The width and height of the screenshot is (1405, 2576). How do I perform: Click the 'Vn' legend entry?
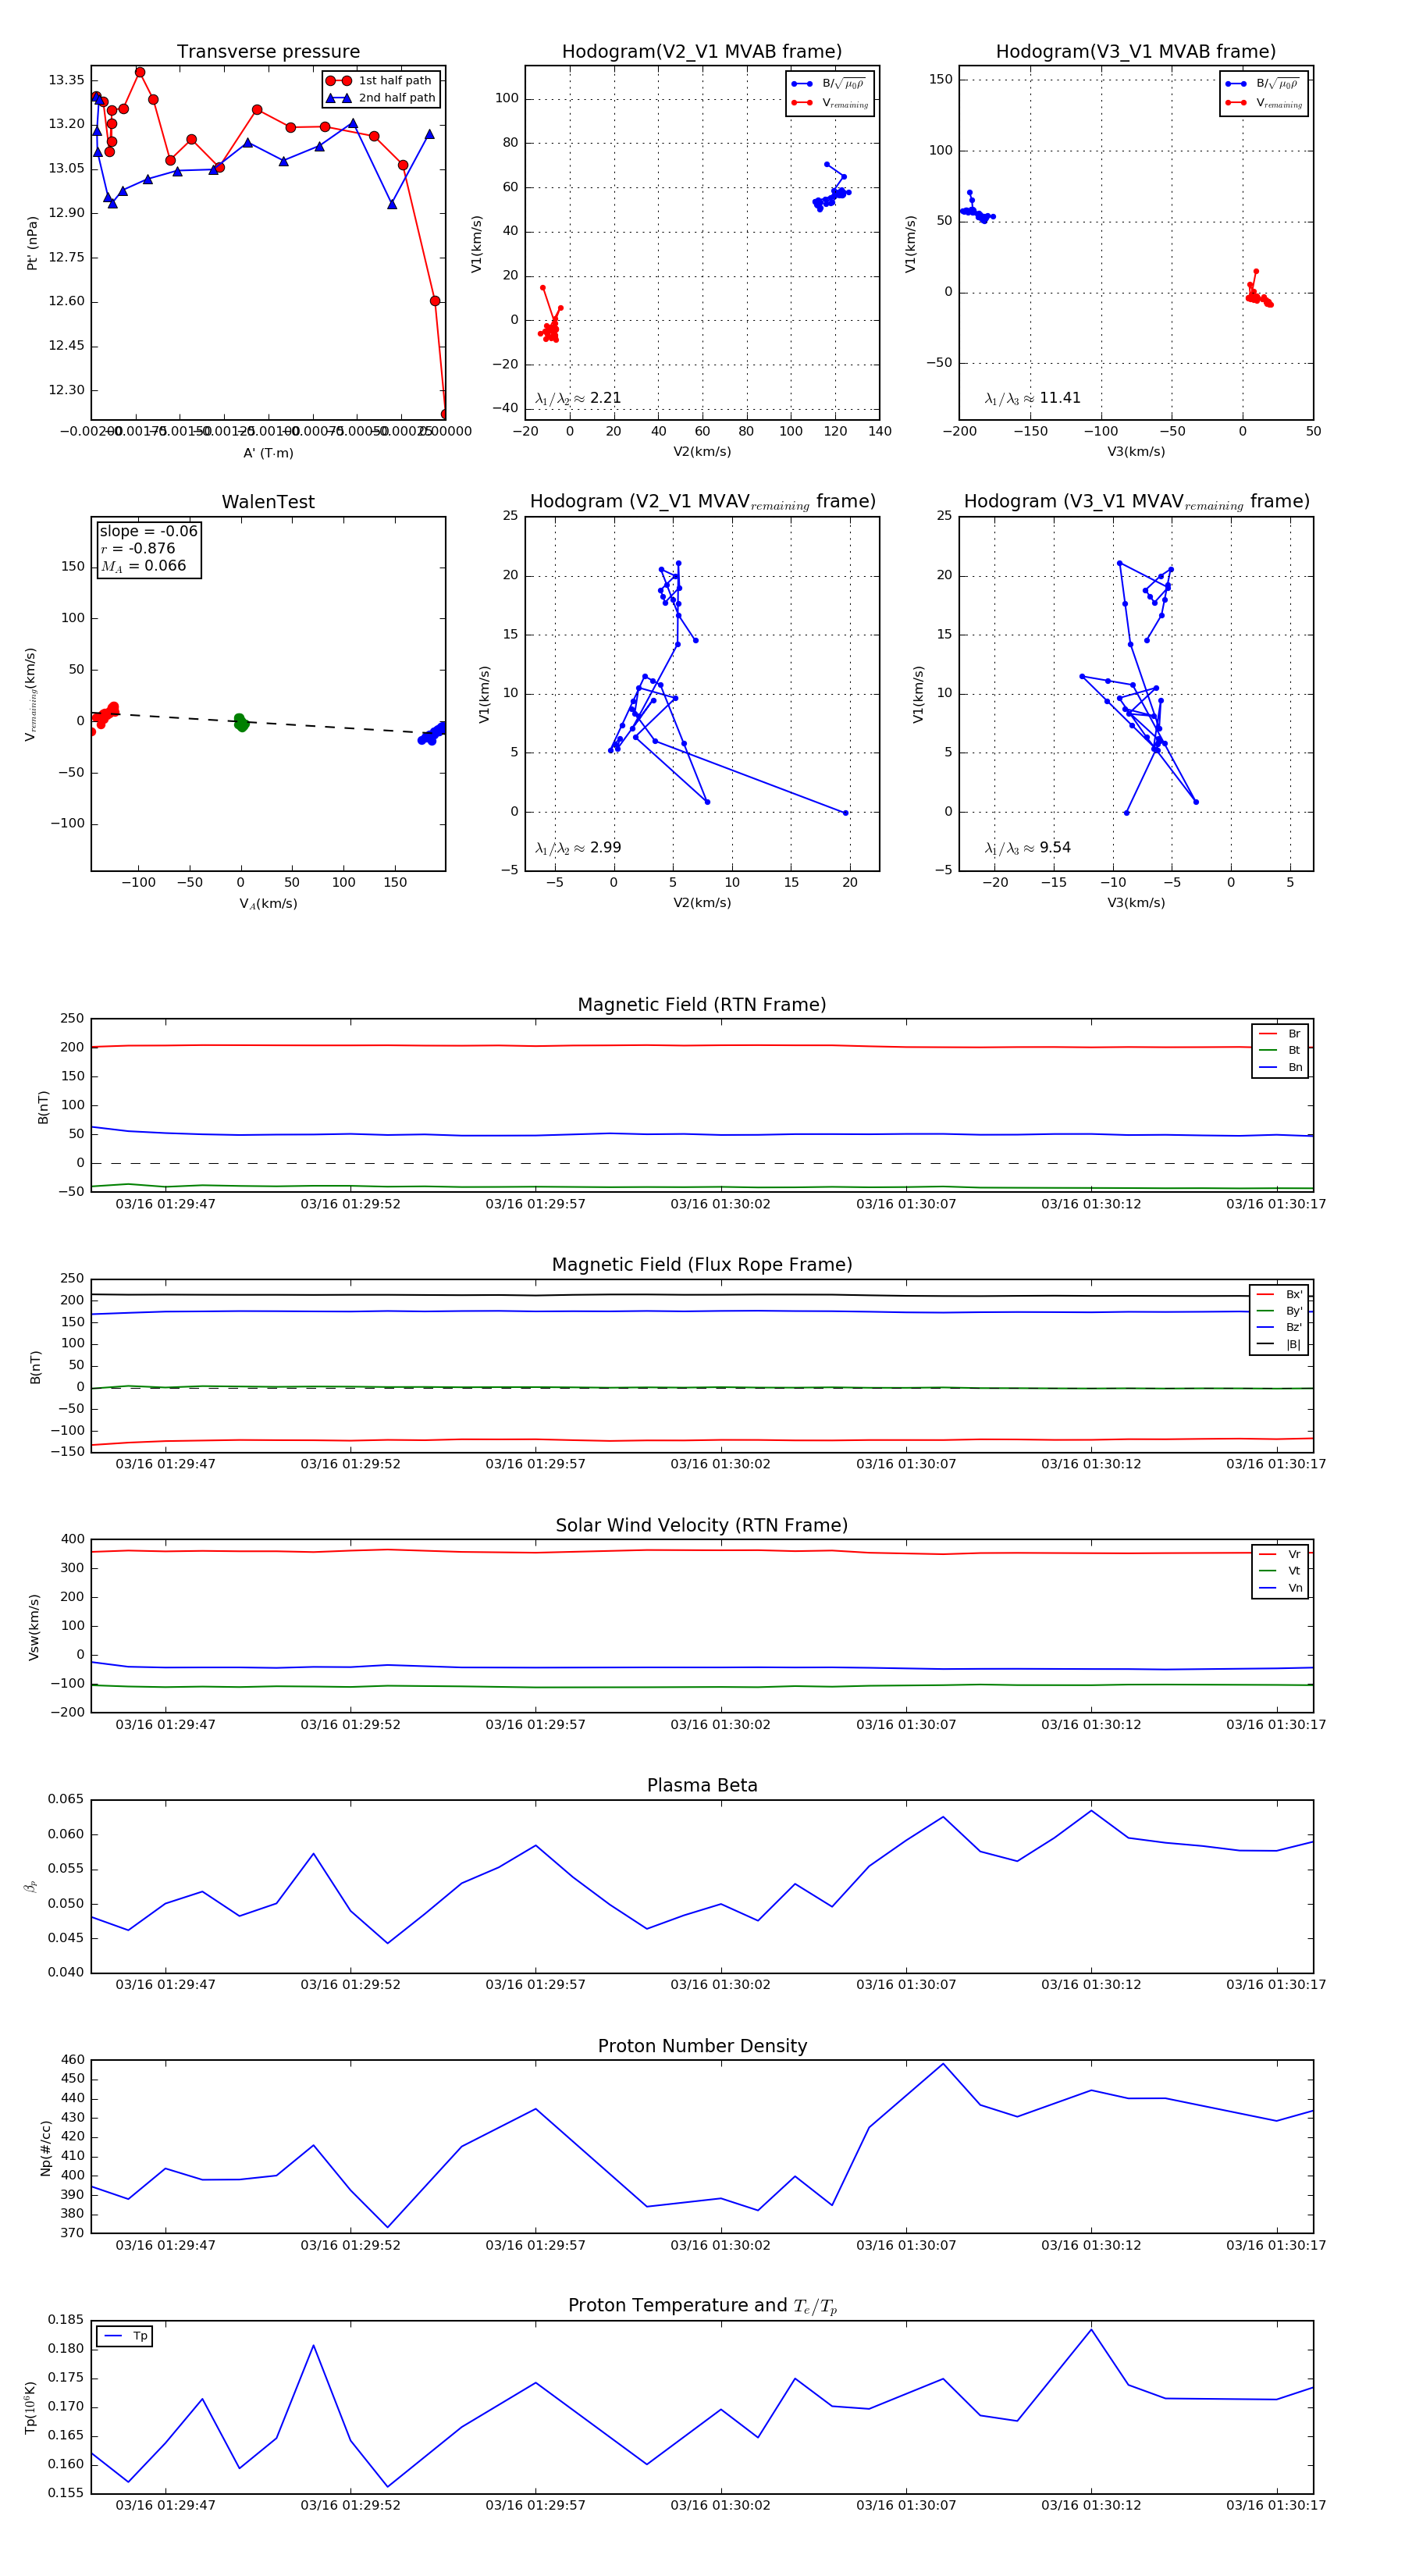click(1280, 1588)
